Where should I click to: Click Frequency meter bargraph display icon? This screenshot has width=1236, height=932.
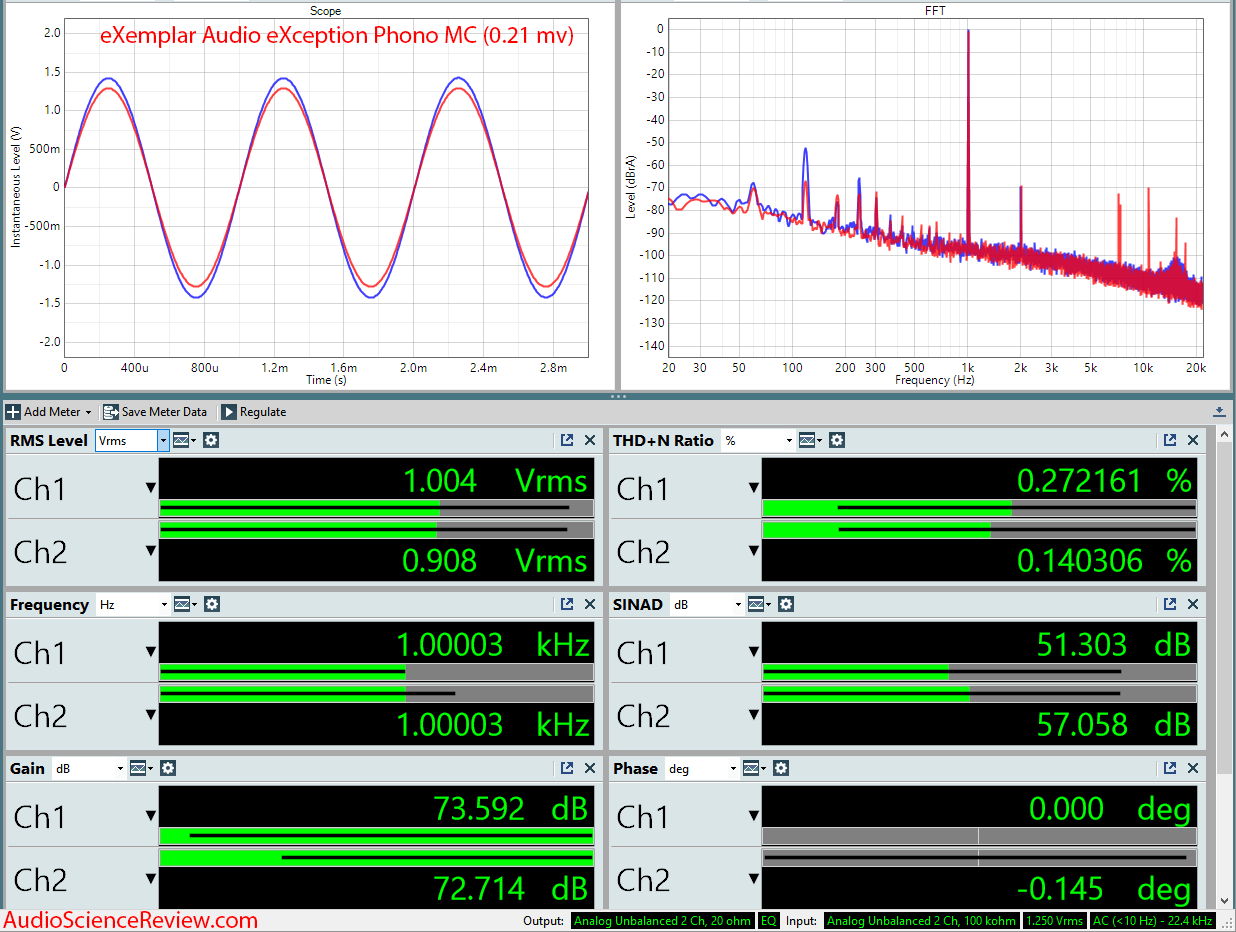coord(185,604)
